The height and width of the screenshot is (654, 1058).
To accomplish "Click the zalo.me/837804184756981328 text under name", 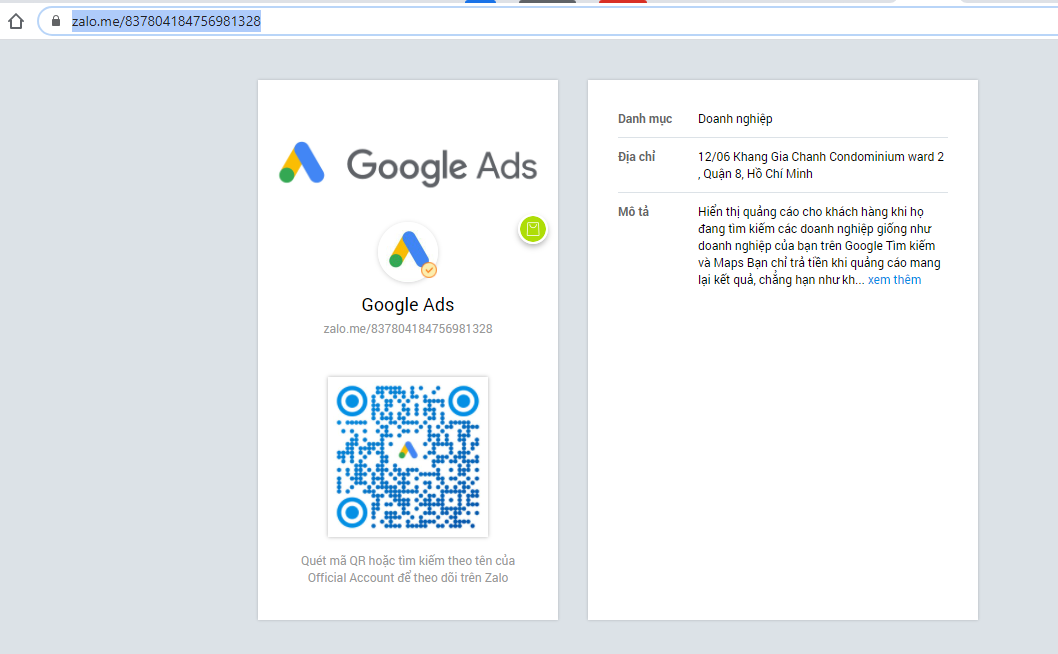I will coord(408,329).
